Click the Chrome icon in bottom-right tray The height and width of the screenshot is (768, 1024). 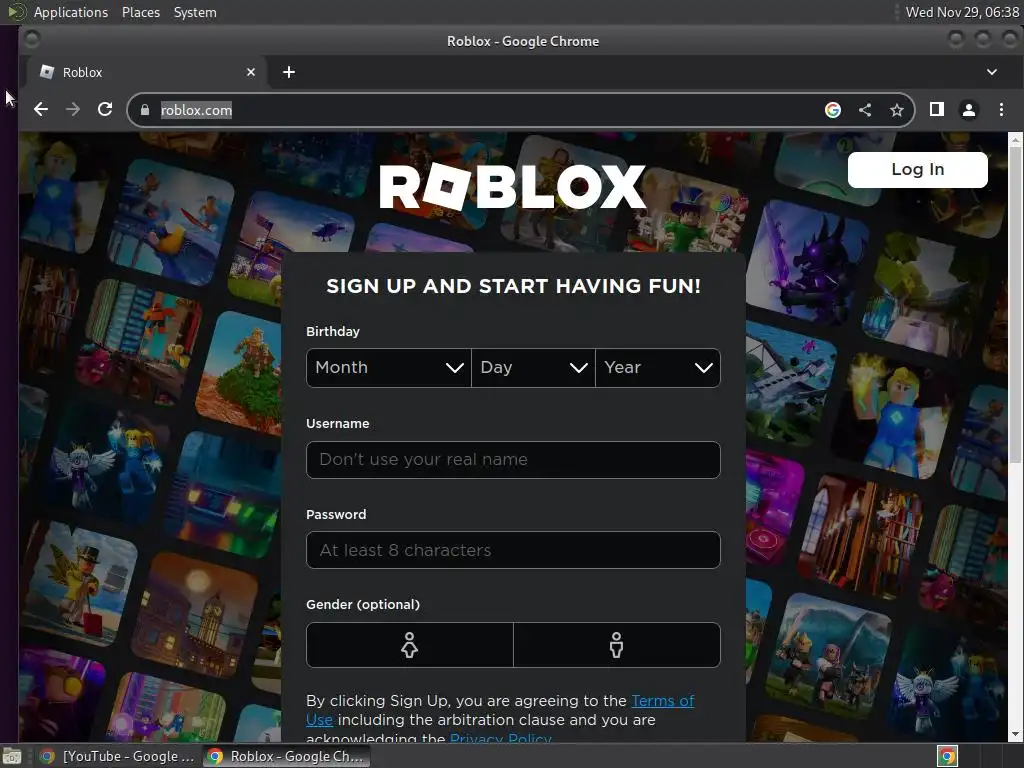point(947,756)
